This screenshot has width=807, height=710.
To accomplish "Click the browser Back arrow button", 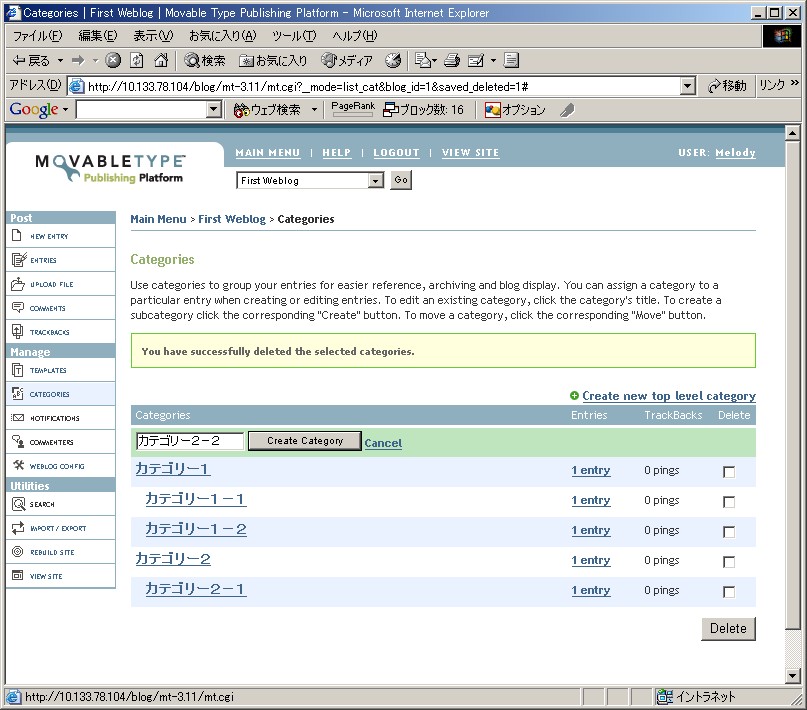I will click(31, 61).
